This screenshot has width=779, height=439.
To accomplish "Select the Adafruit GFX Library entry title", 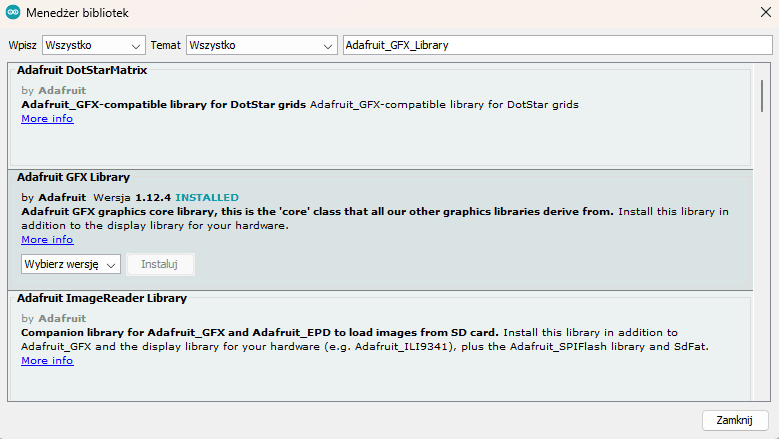I will [x=73, y=177].
